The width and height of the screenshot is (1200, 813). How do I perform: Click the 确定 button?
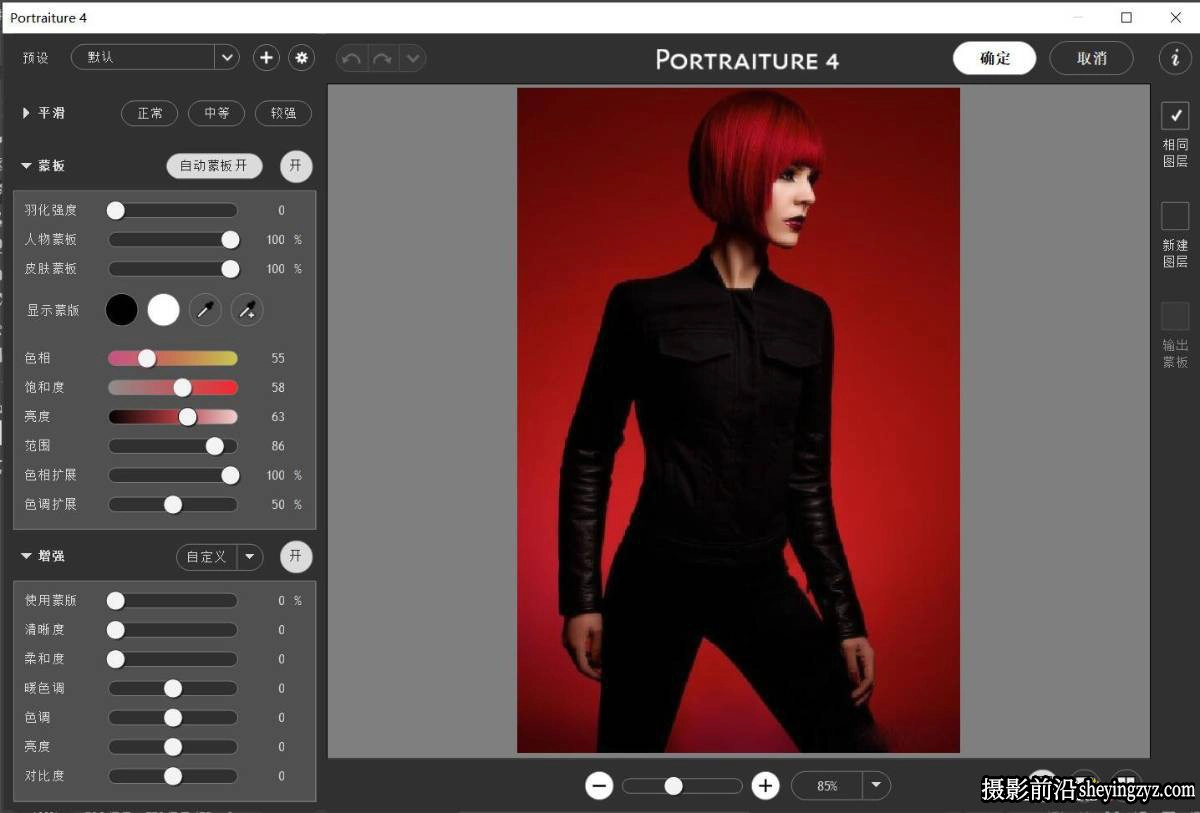tap(995, 58)
